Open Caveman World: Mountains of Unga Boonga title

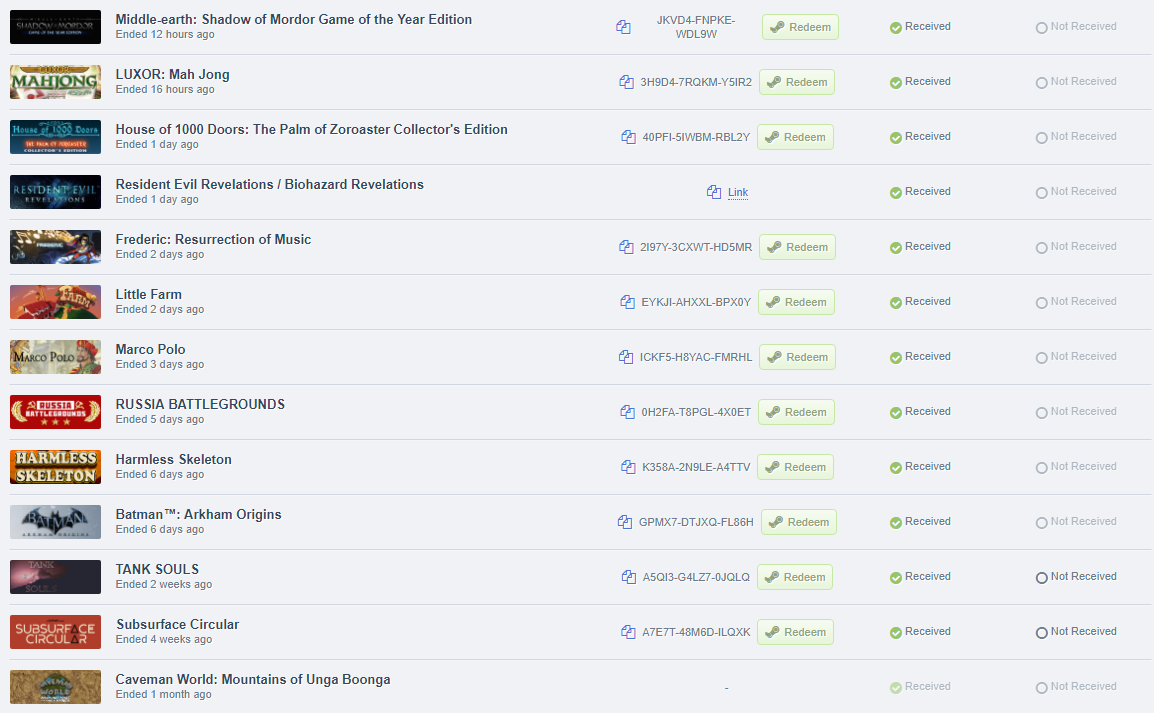[253, 679]
